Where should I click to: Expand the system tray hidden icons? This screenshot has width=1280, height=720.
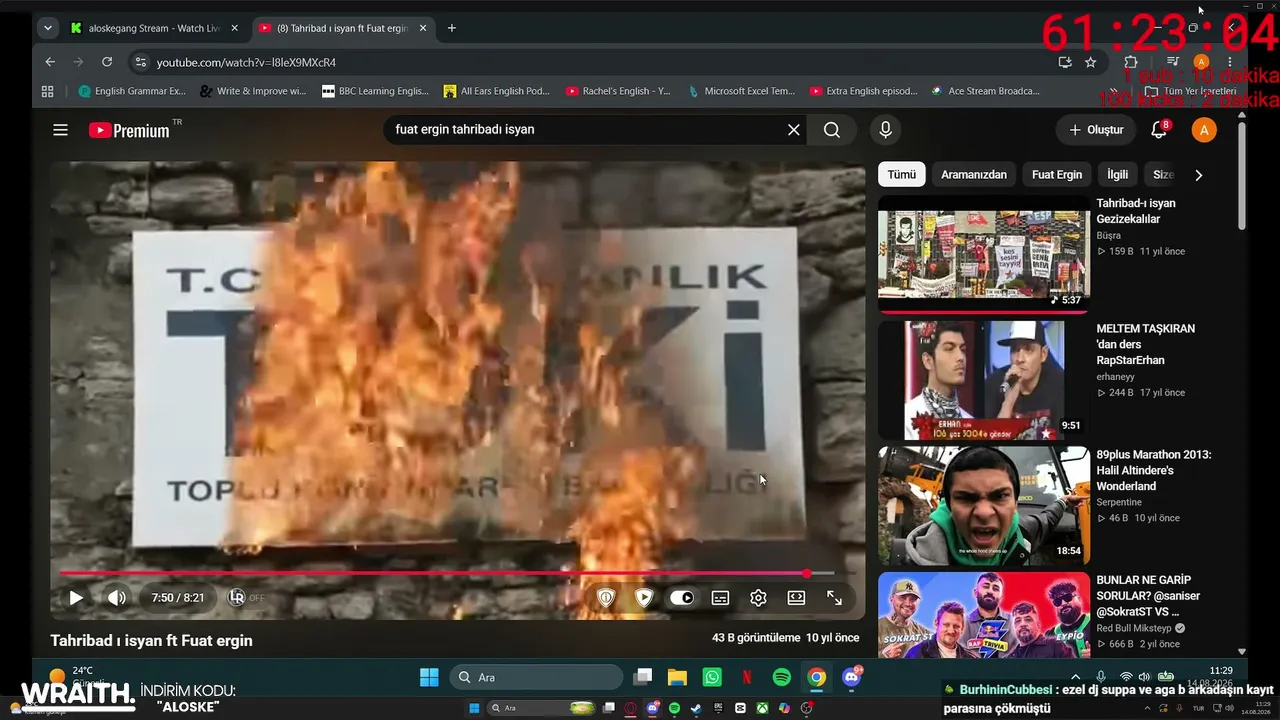pos(1077,678)
